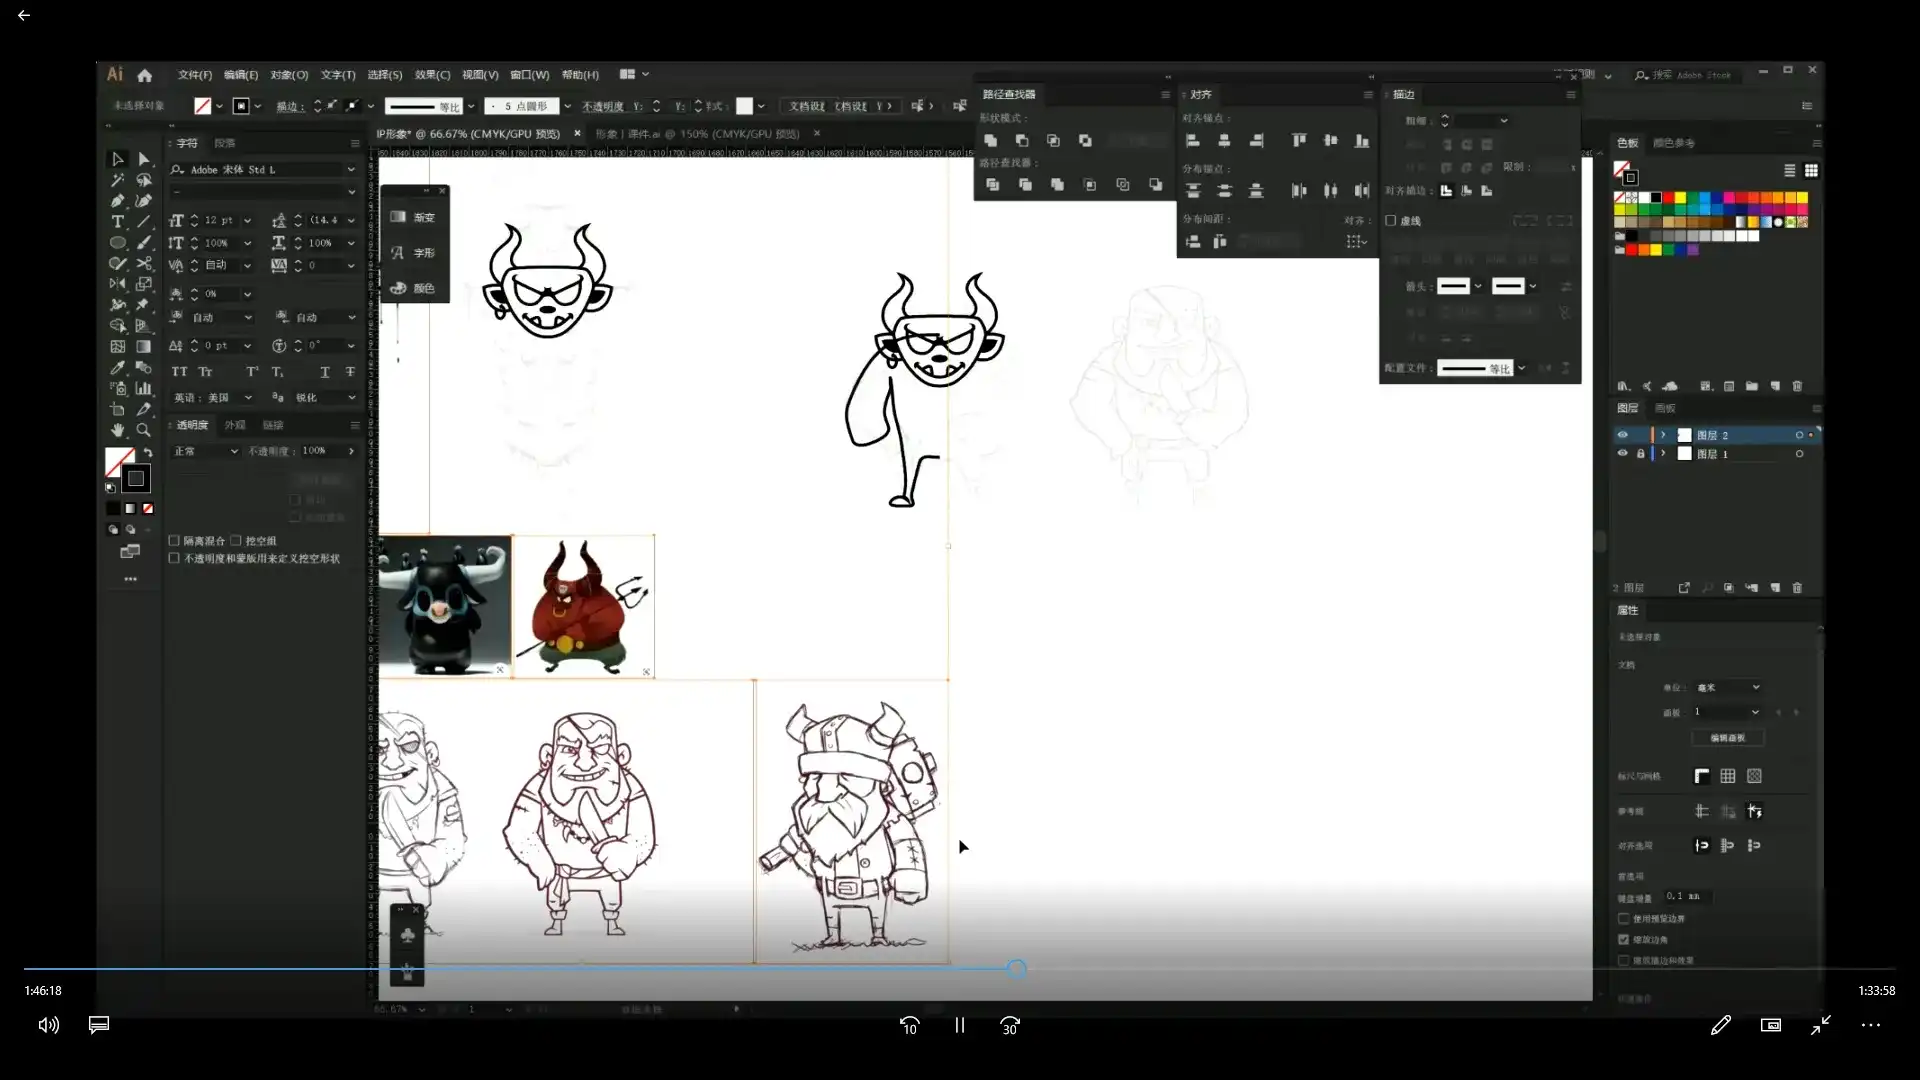Open the Adobe 宋体 font family dropdown

click(x=351, y=170)
